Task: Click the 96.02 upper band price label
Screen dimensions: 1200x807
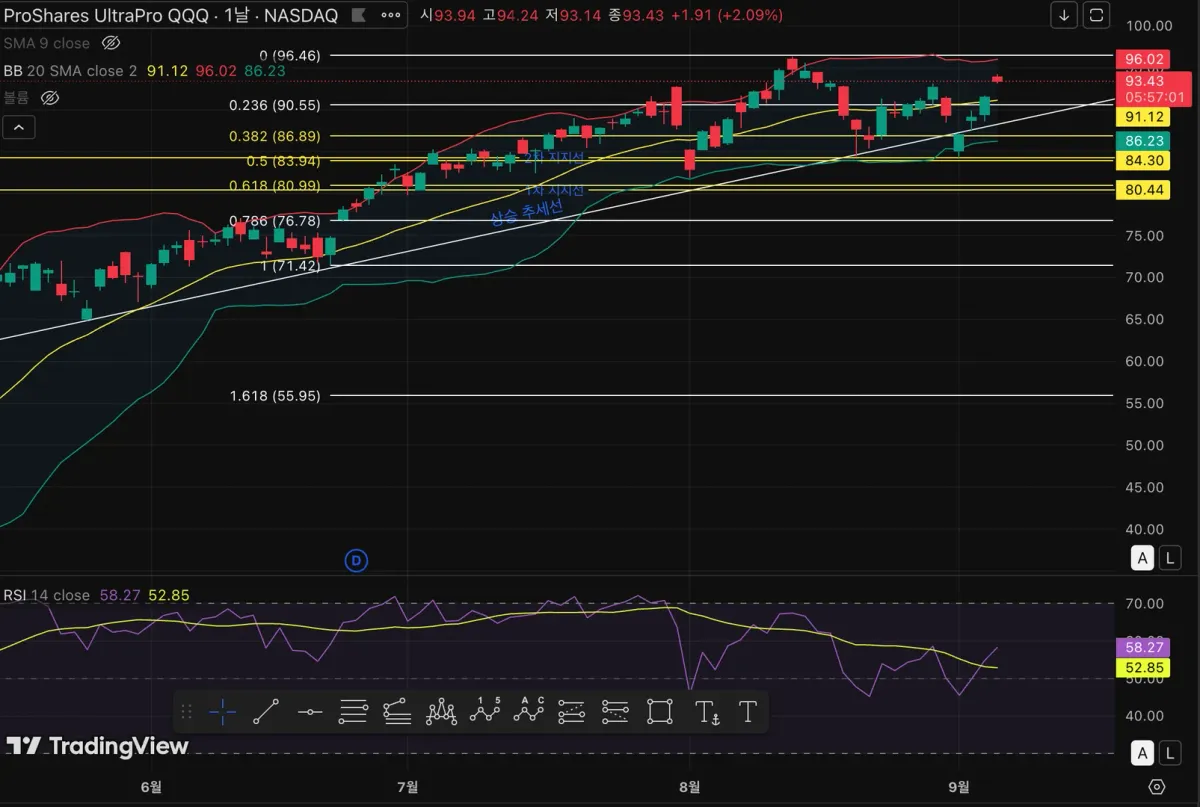Action: (x=1143, y=59)
